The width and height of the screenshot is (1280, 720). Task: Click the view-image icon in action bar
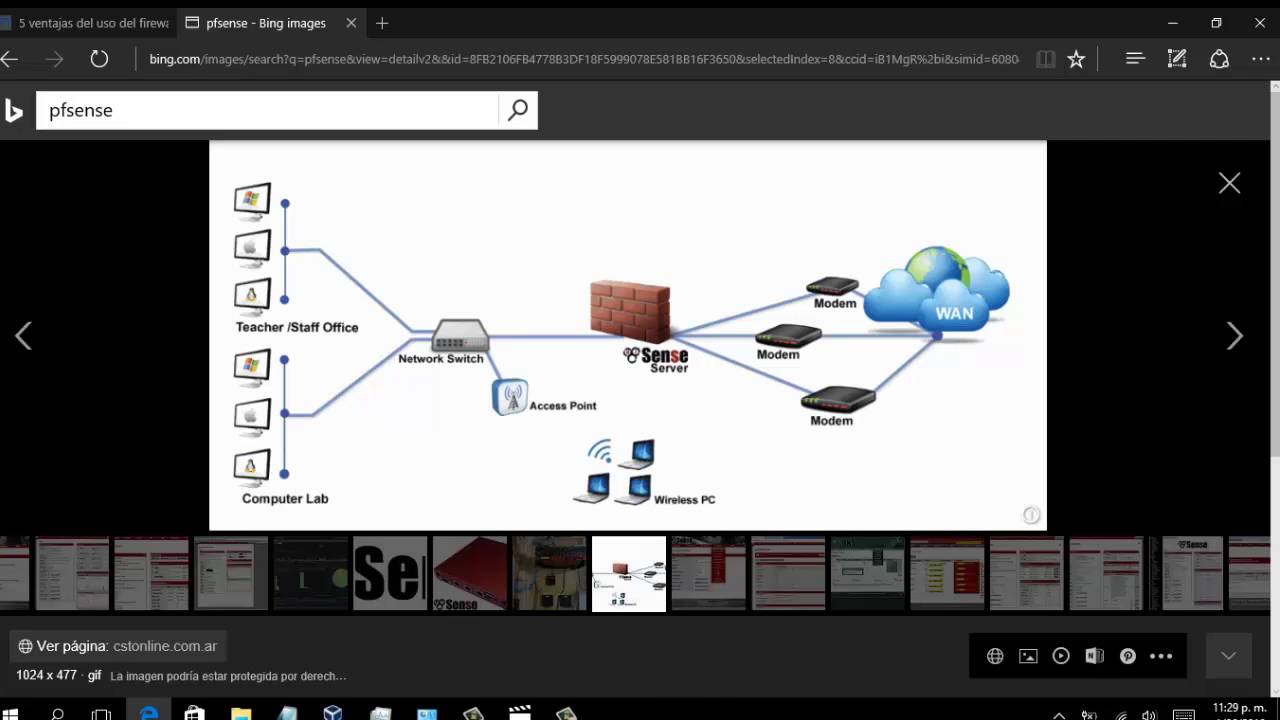coord(1028,656)
